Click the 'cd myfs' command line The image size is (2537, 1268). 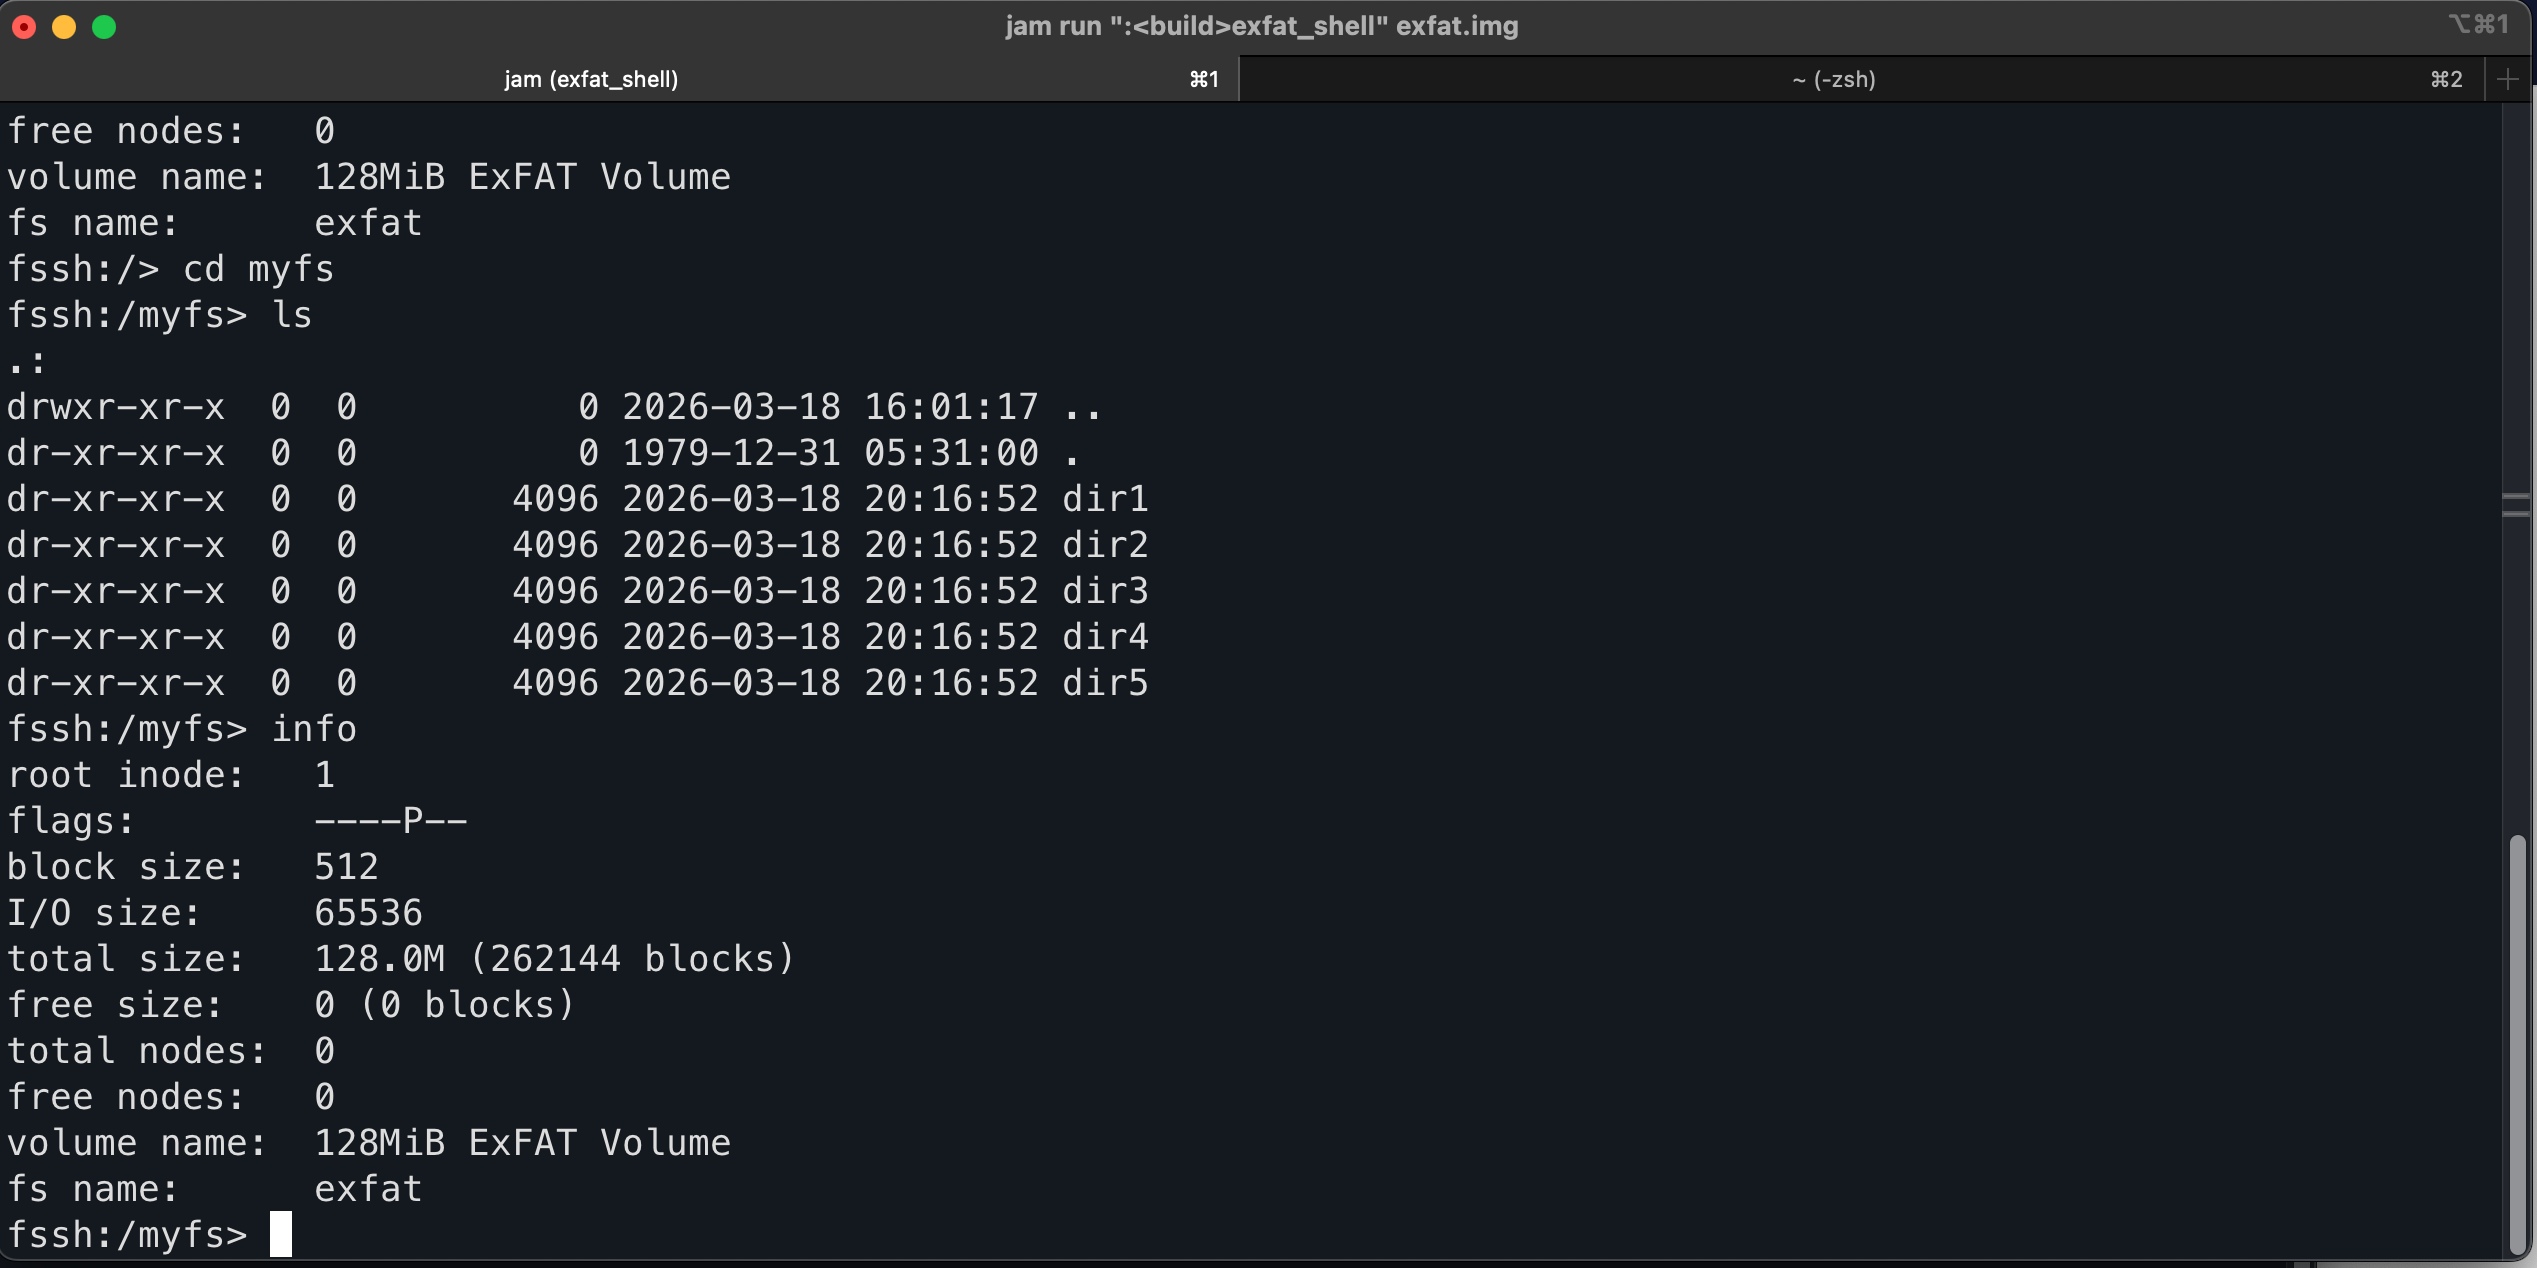(258, 269)
